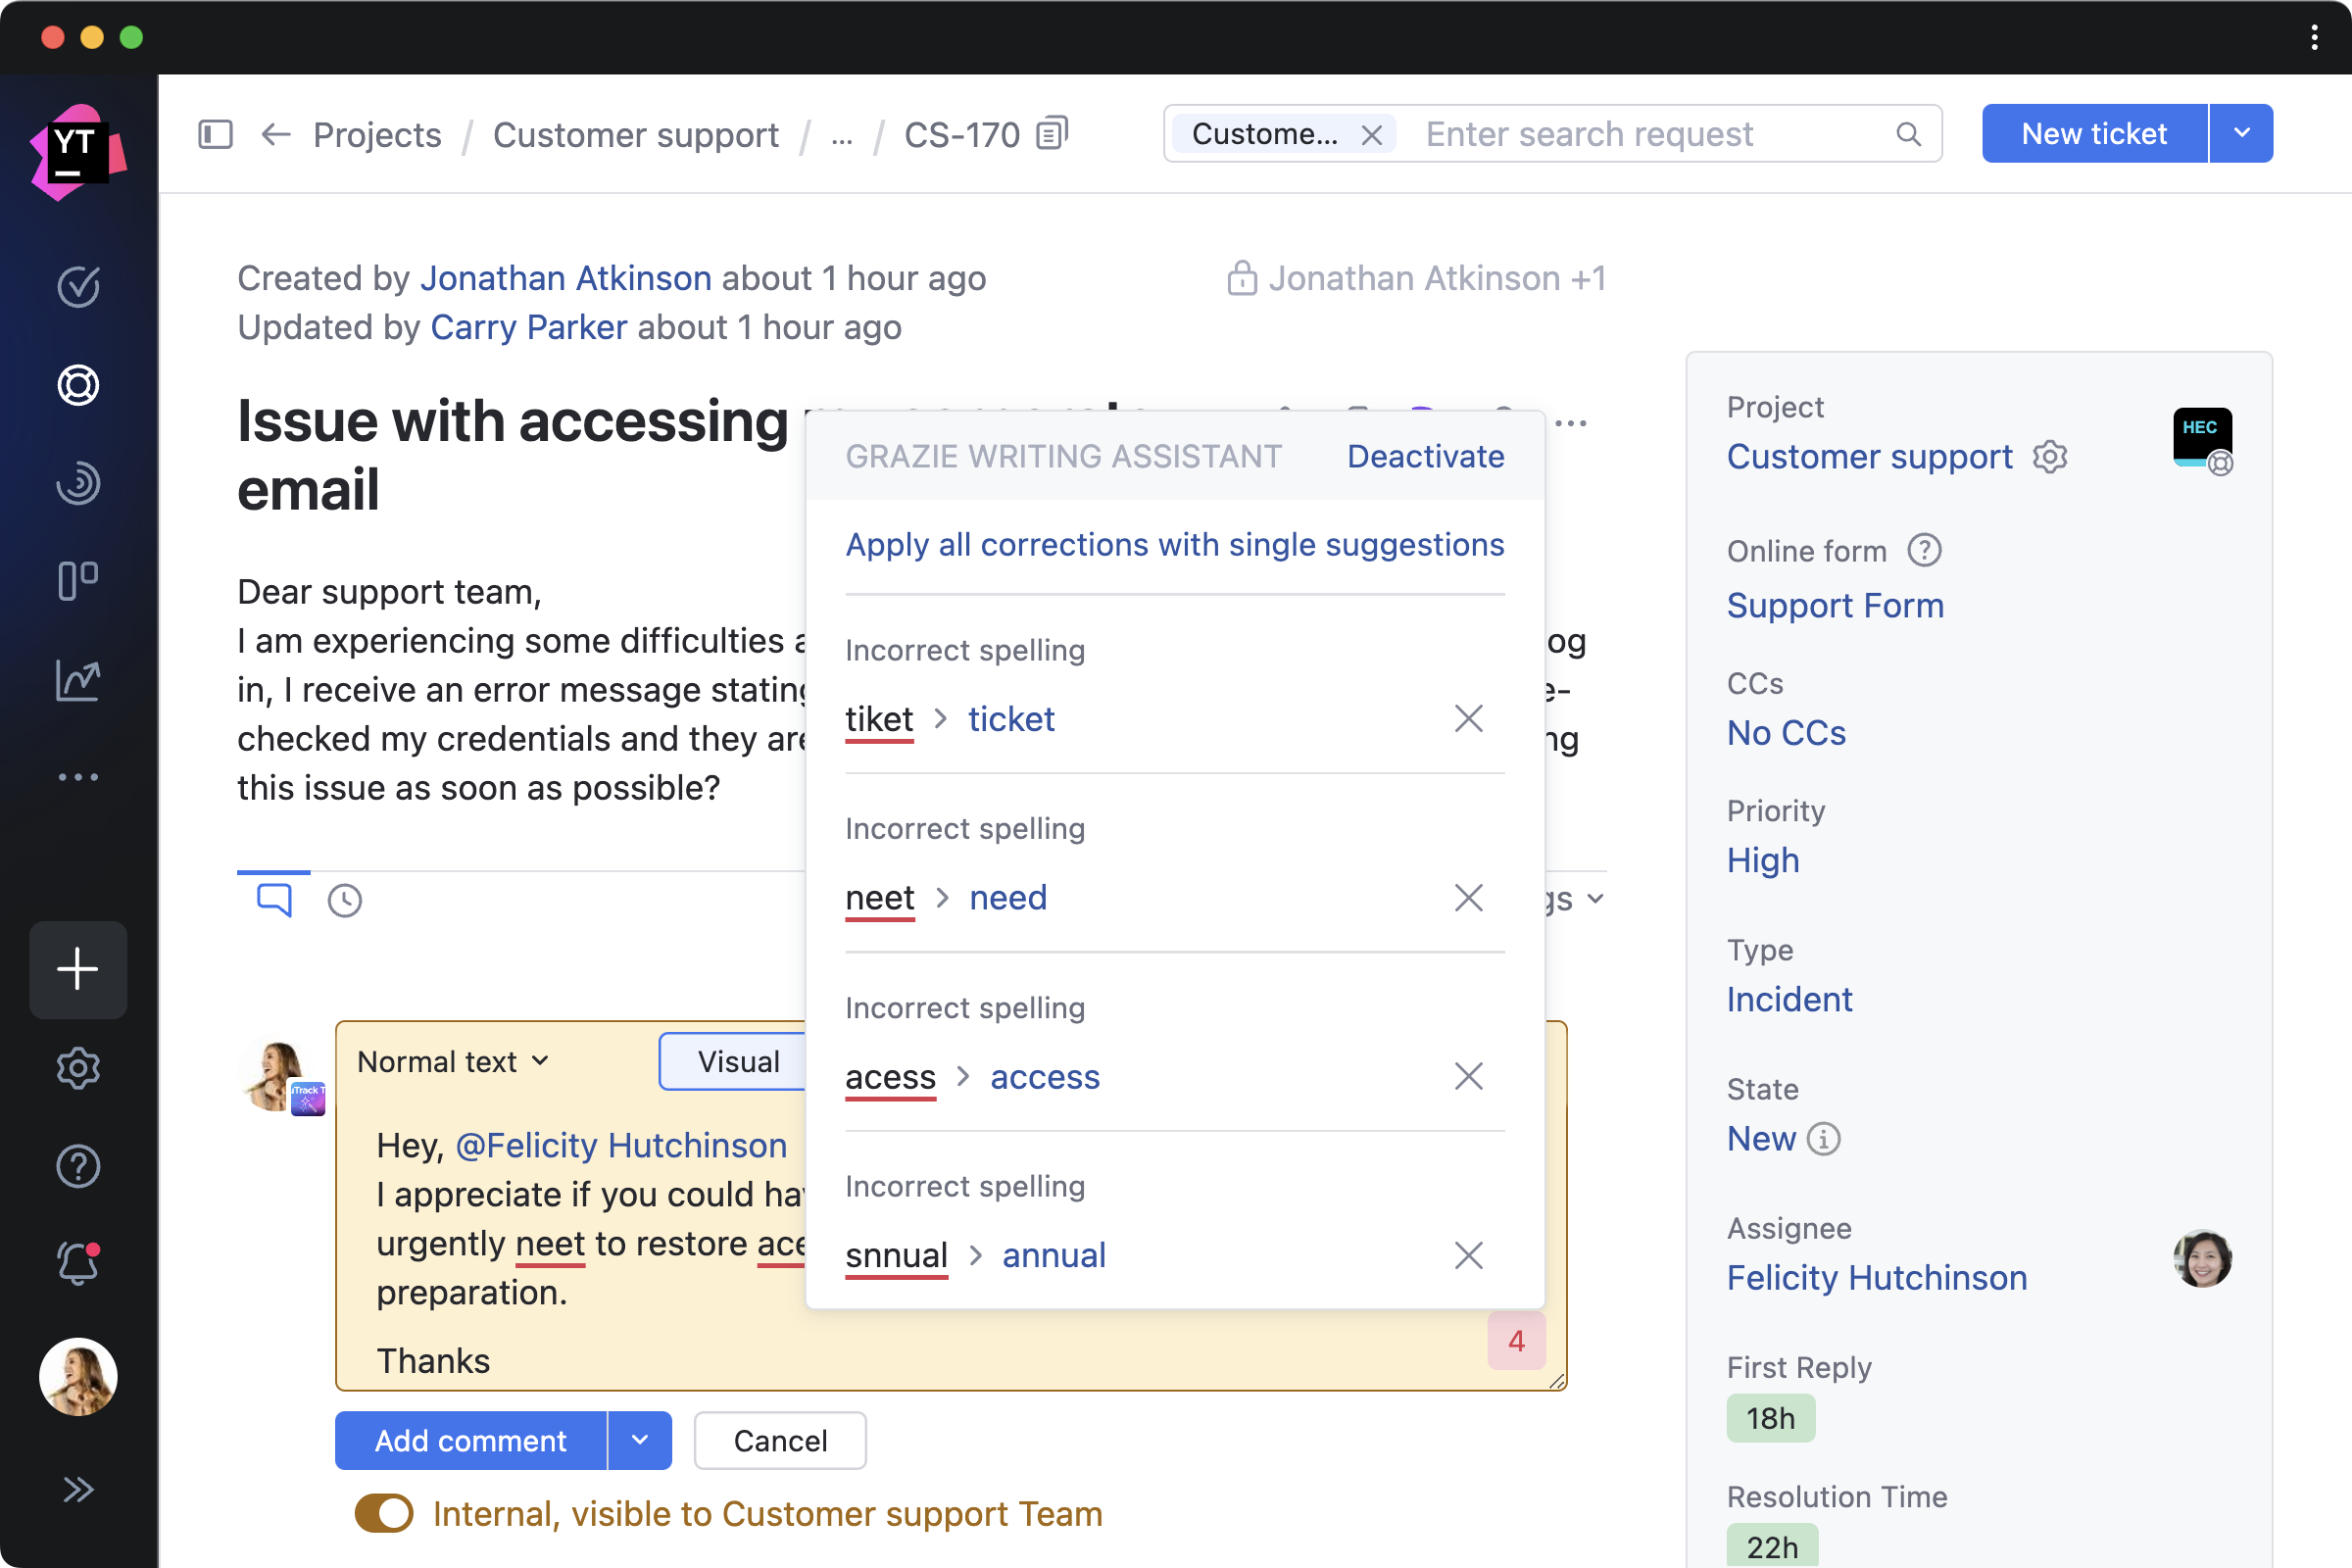Click the analytics/chart icon in sidebar
Image resolution: width=2352 pixels, height=1568 pixels.
78,677
